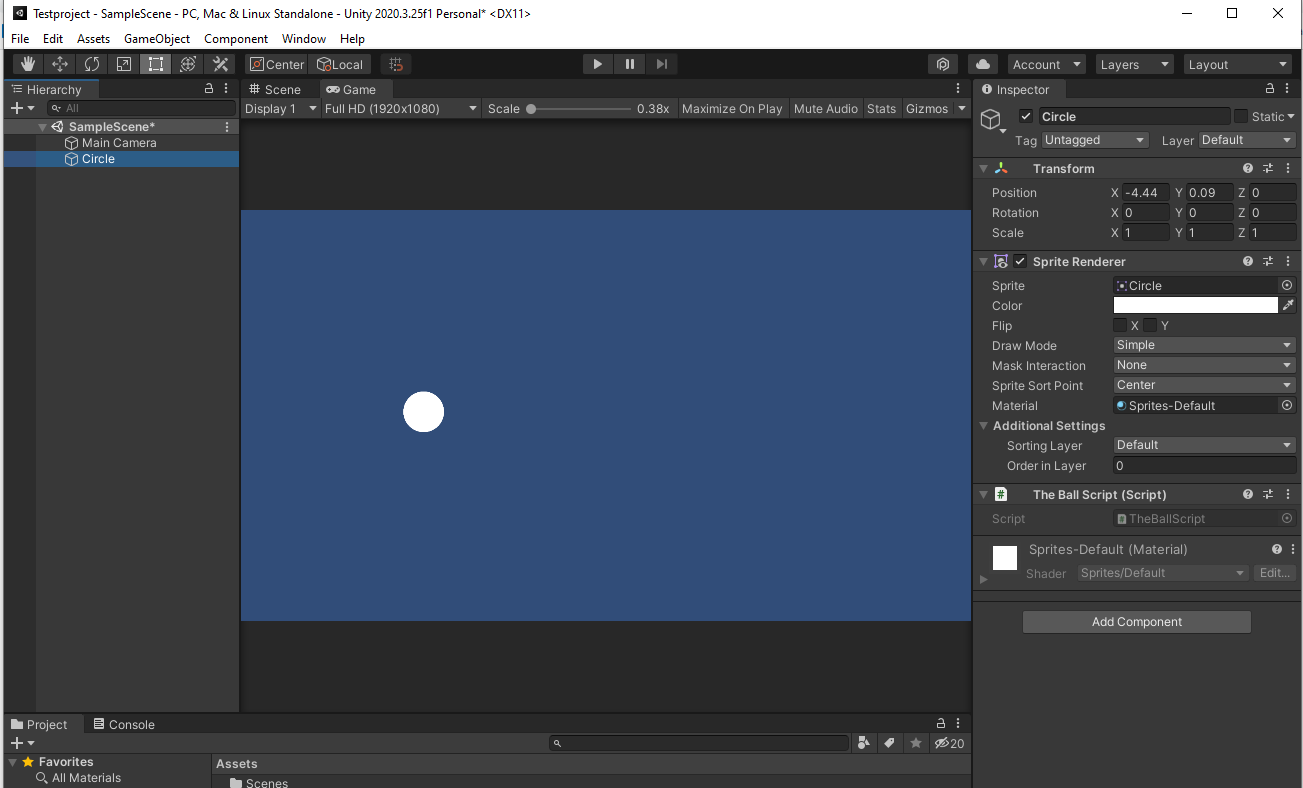Screen dimensions: 1303x788
Task: Click the Add Component button
Action: click(1136, 622)
